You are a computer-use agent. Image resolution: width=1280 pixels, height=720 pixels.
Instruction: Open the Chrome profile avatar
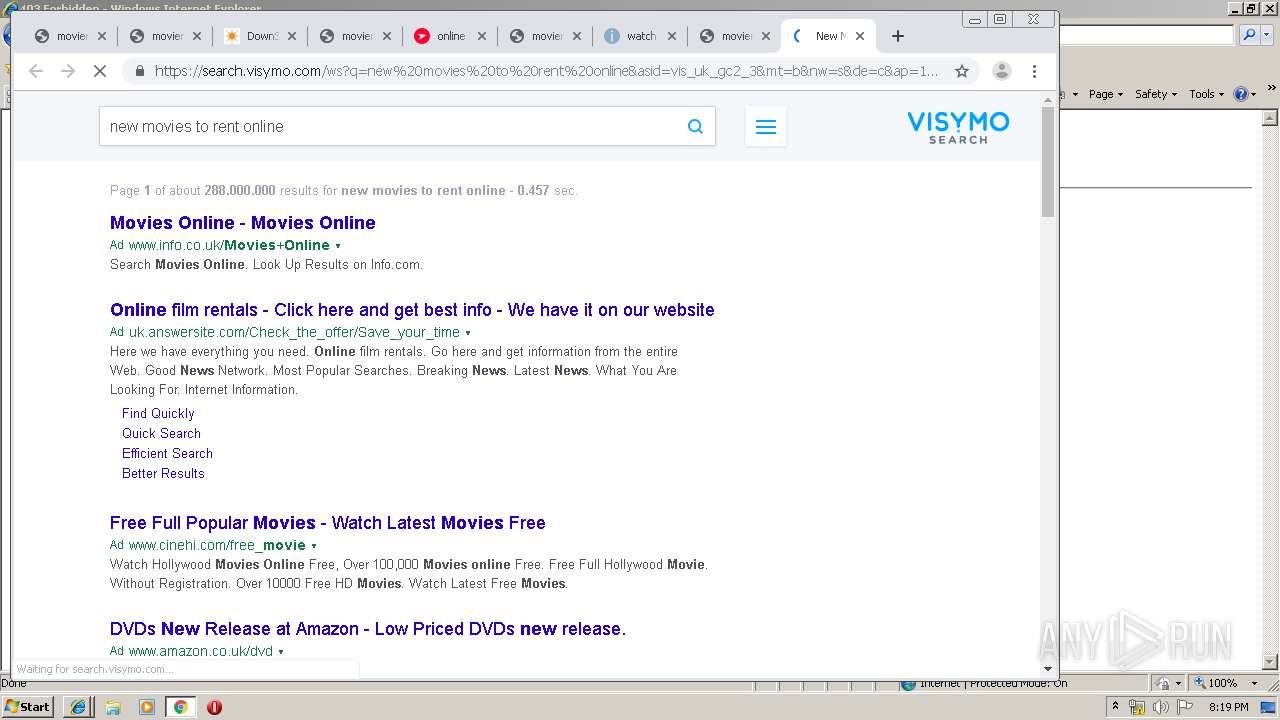(1001, 71)
